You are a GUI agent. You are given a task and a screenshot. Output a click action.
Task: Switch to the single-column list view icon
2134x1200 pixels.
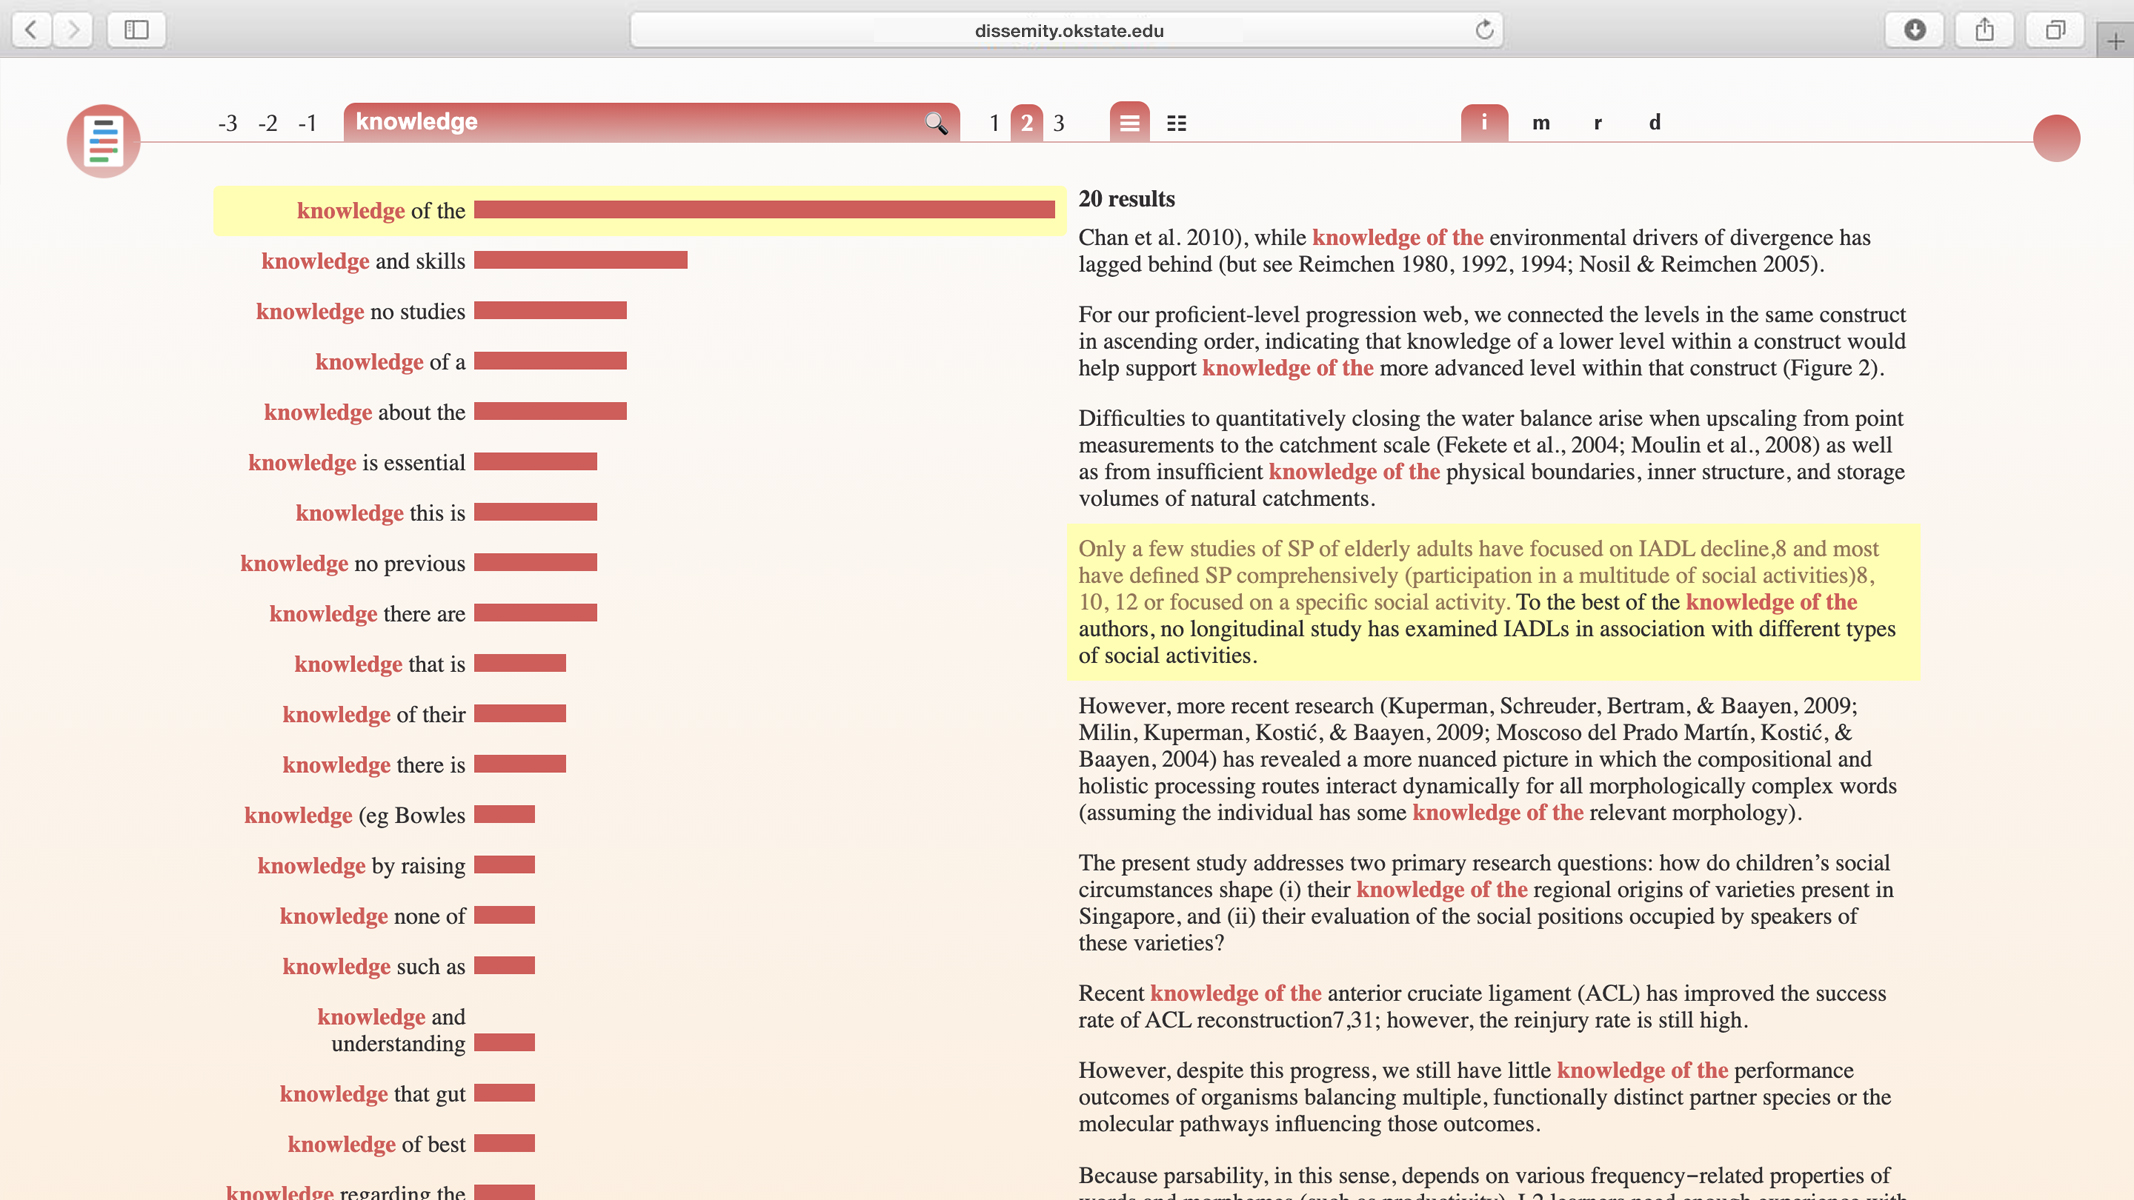[1129, 123]
